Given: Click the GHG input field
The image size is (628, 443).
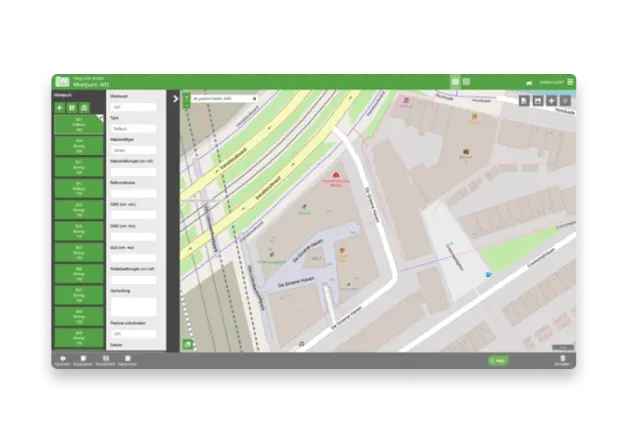Looking at the screenshot, I should pyautogui.click(x=133, y=237).
